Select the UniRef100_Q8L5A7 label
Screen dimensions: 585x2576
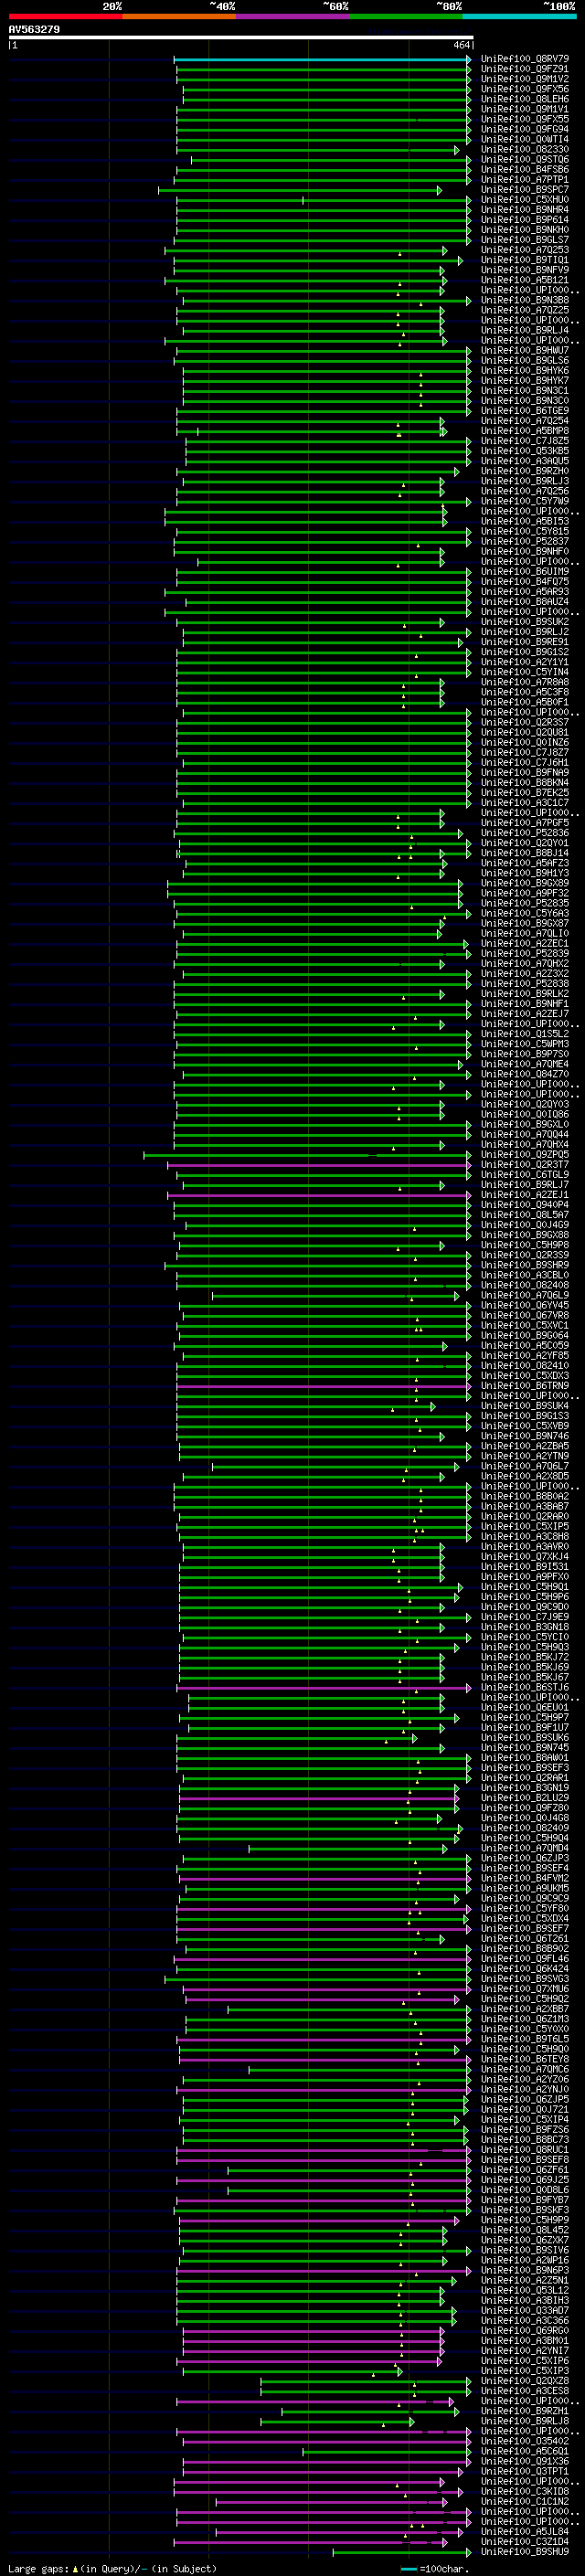(525, 1215)
